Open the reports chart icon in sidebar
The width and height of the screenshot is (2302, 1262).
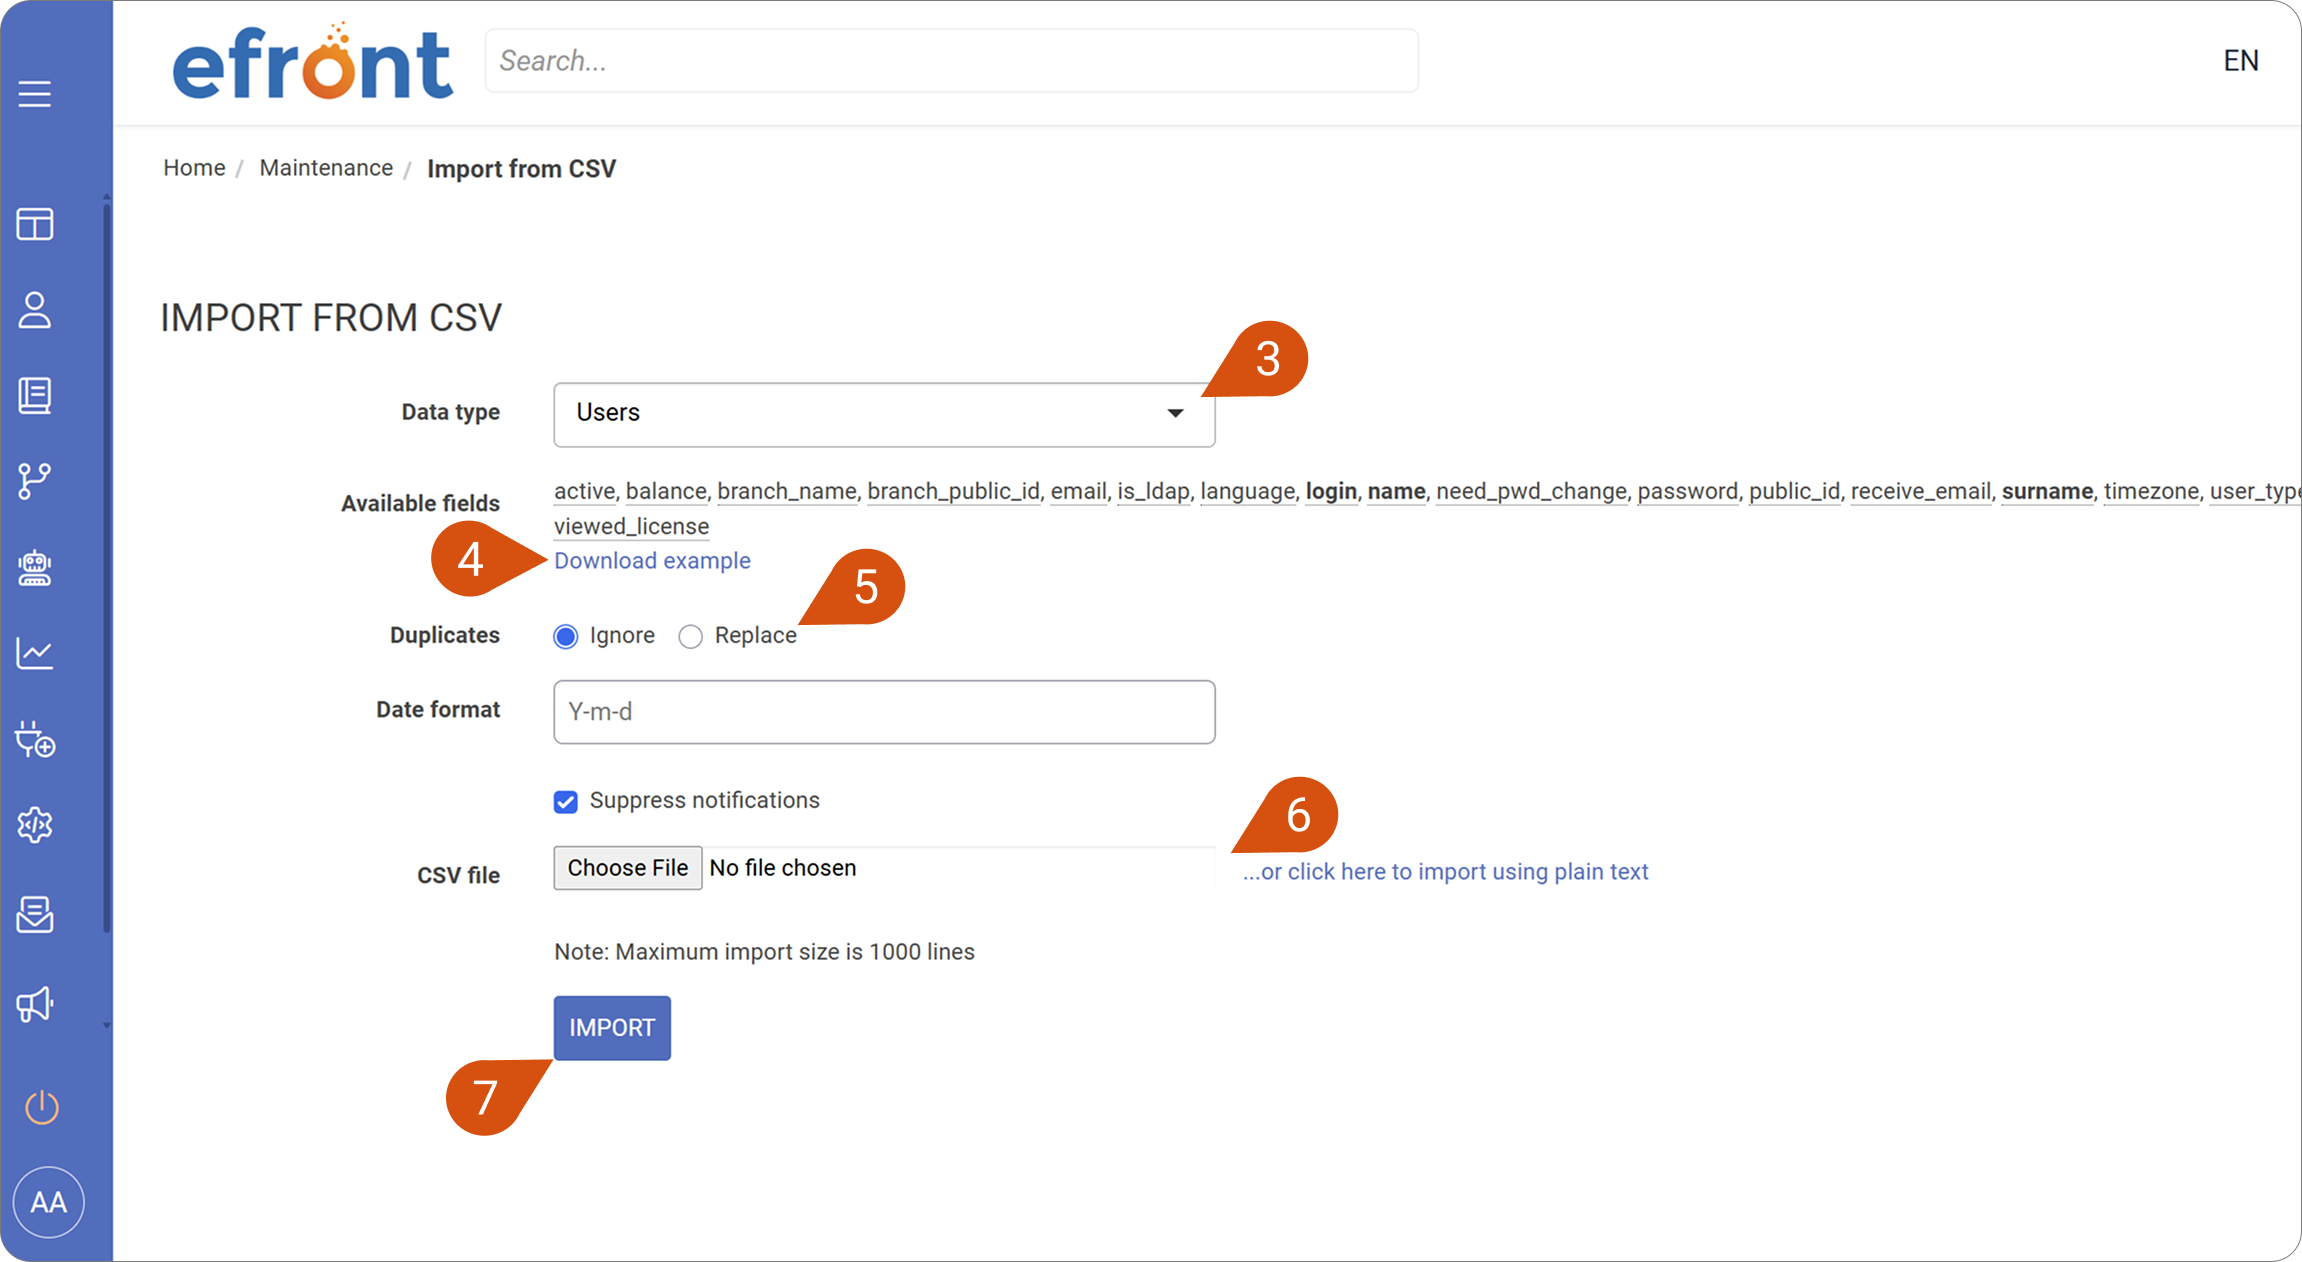coord(35,654)
